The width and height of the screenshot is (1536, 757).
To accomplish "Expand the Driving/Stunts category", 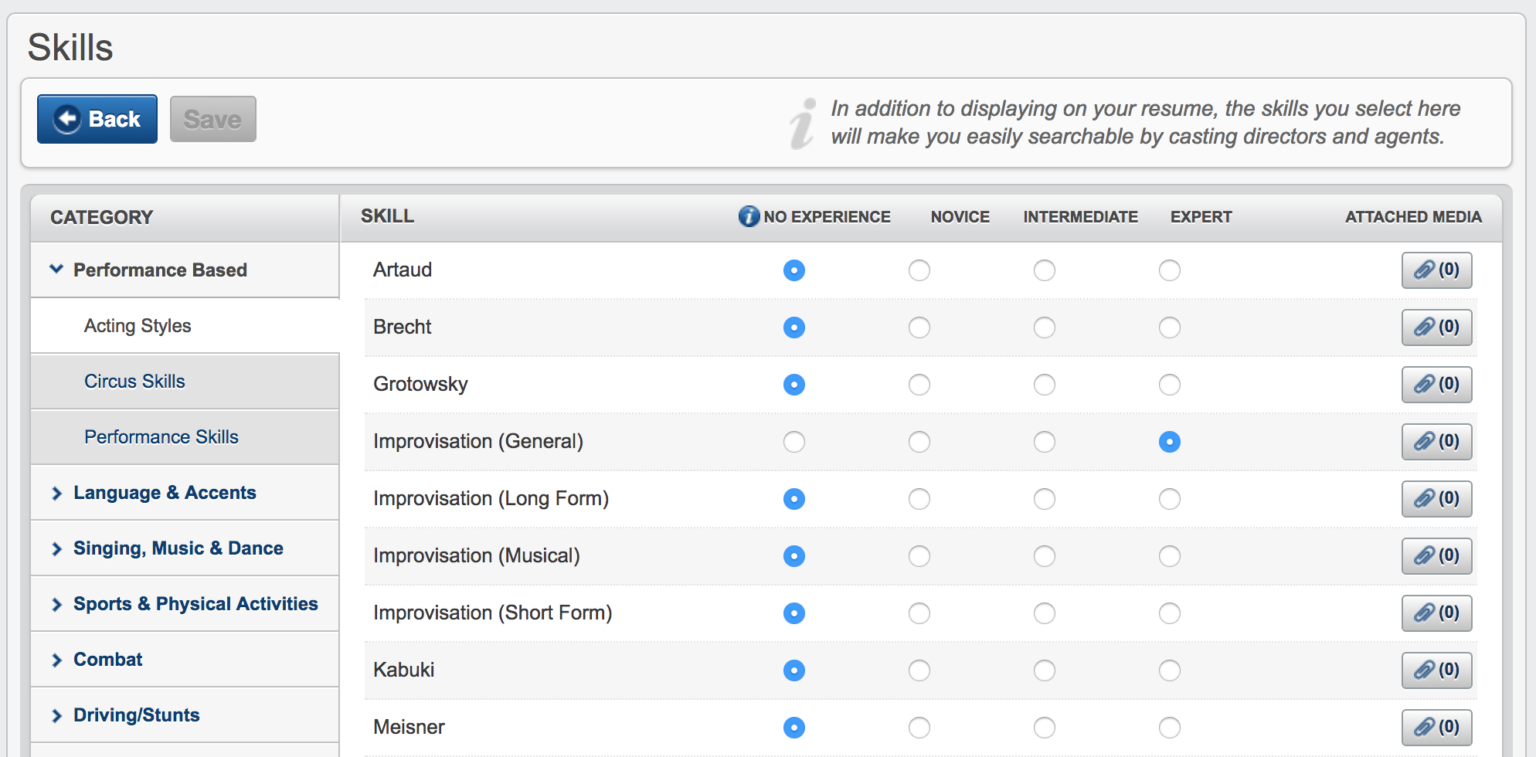I will 136,715.
